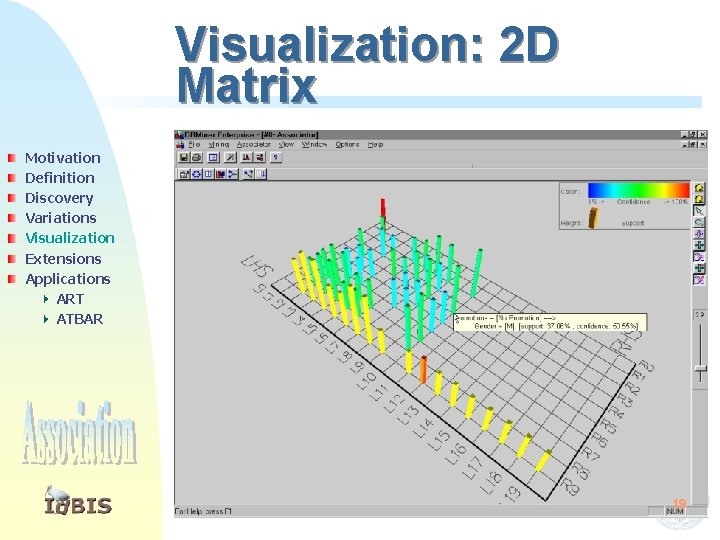The width and height of the screenshot is (720, 540).
Task: Open the File menu
Action: (194, 145)
